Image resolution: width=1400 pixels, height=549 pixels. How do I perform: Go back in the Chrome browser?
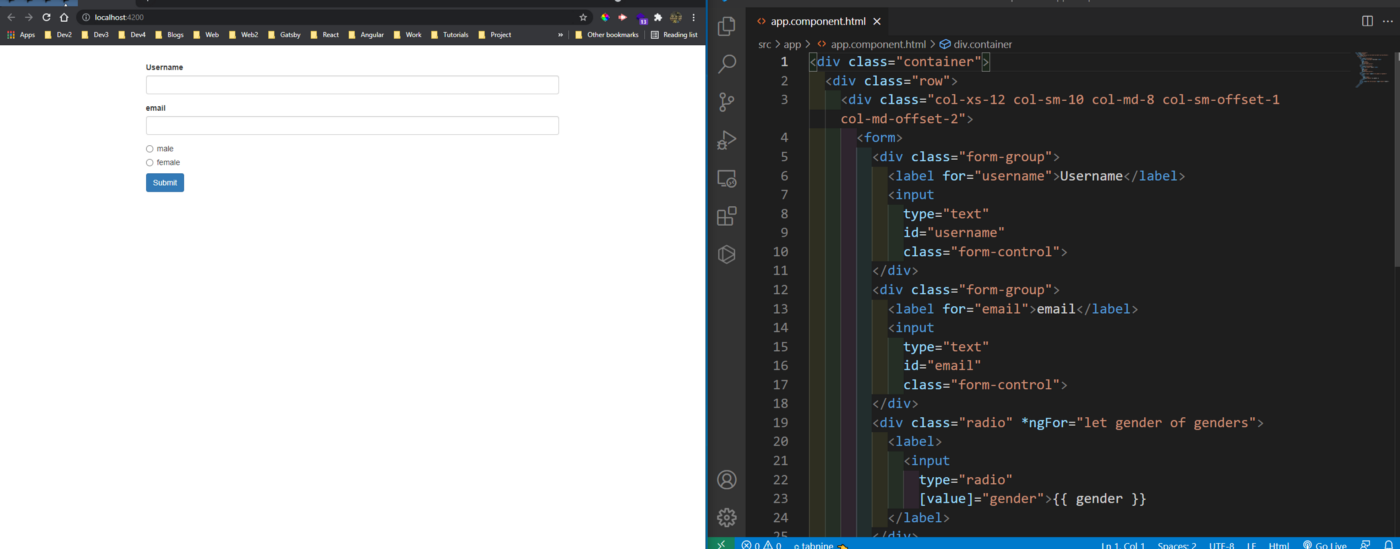pos(12,17)
